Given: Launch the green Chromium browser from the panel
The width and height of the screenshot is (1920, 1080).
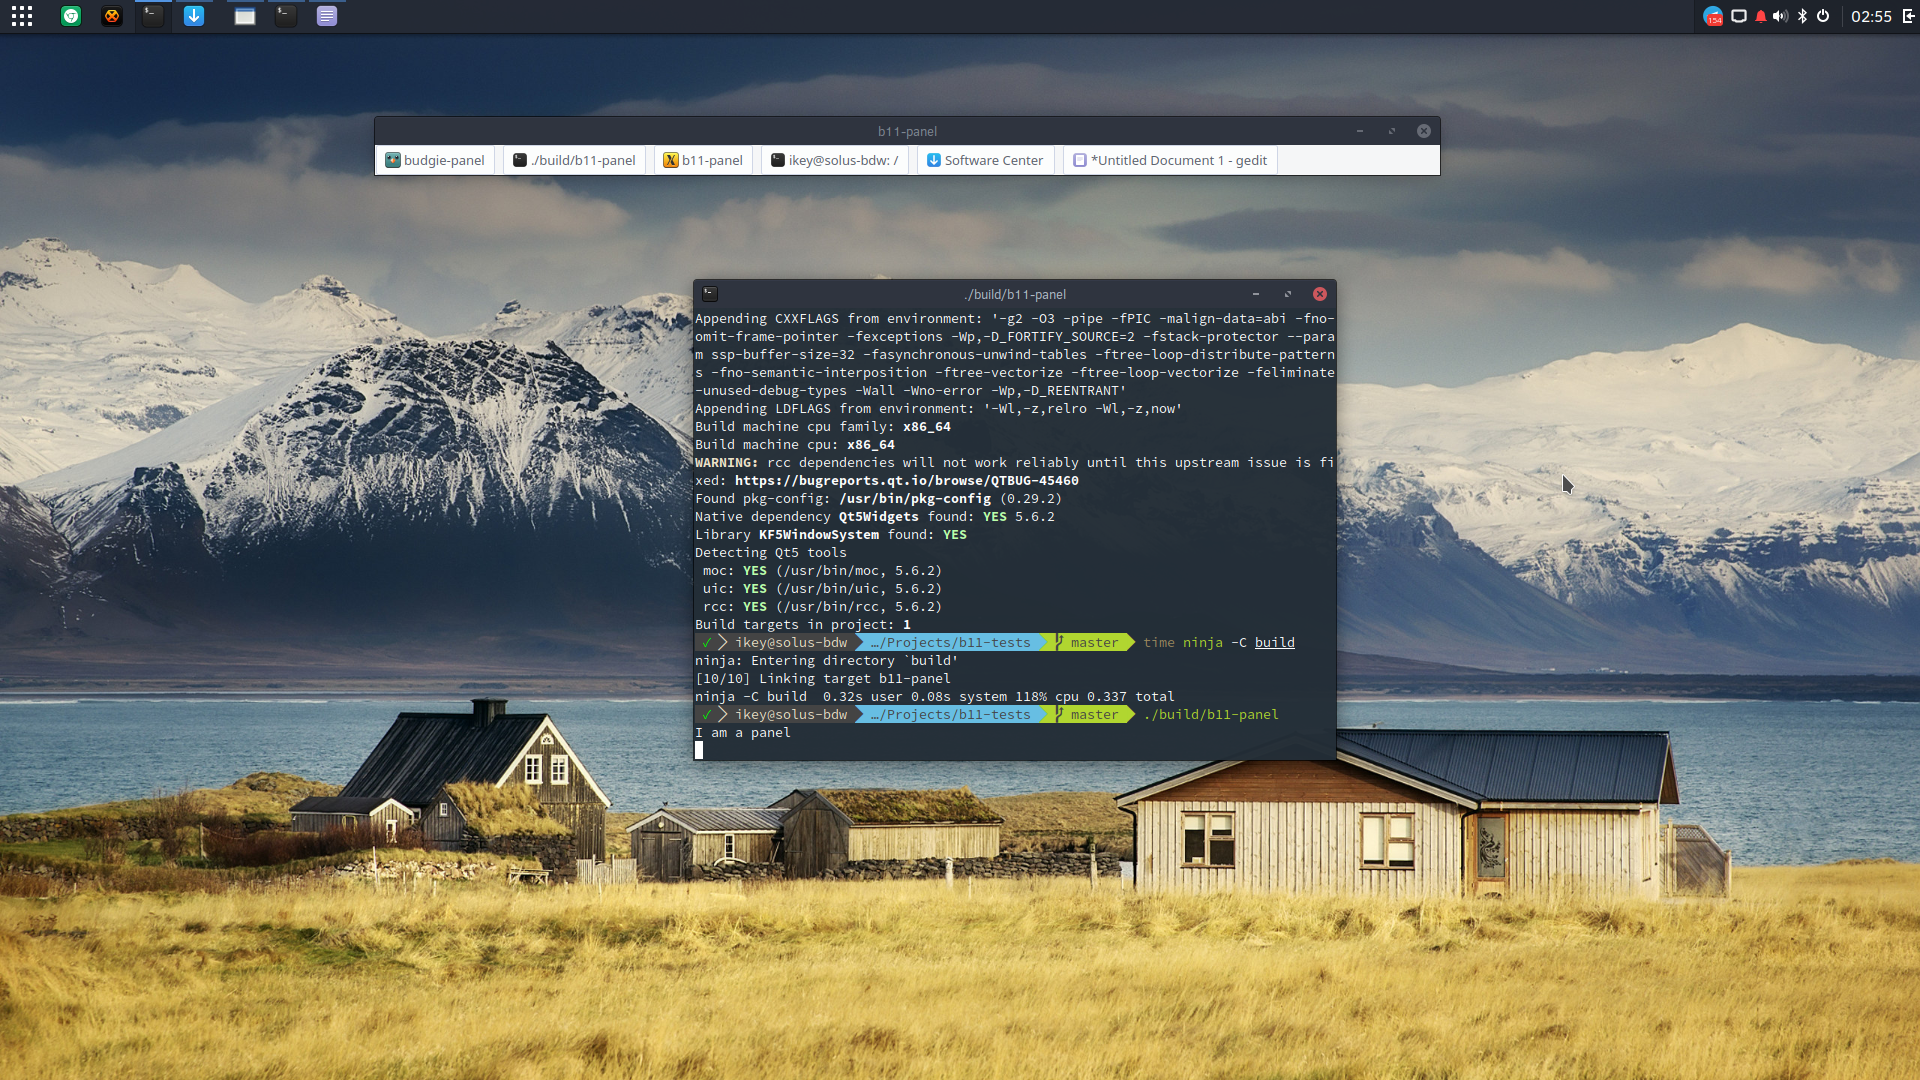Looking at the screenshot, I should pos(71,16).
